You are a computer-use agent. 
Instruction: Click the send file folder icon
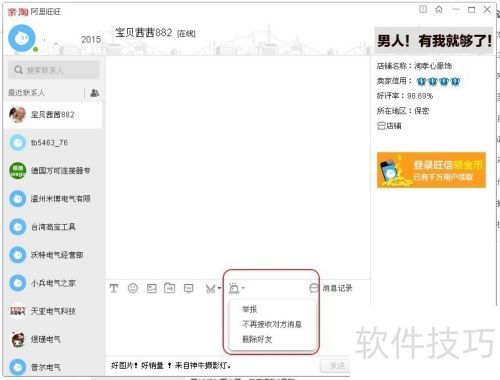170,288
